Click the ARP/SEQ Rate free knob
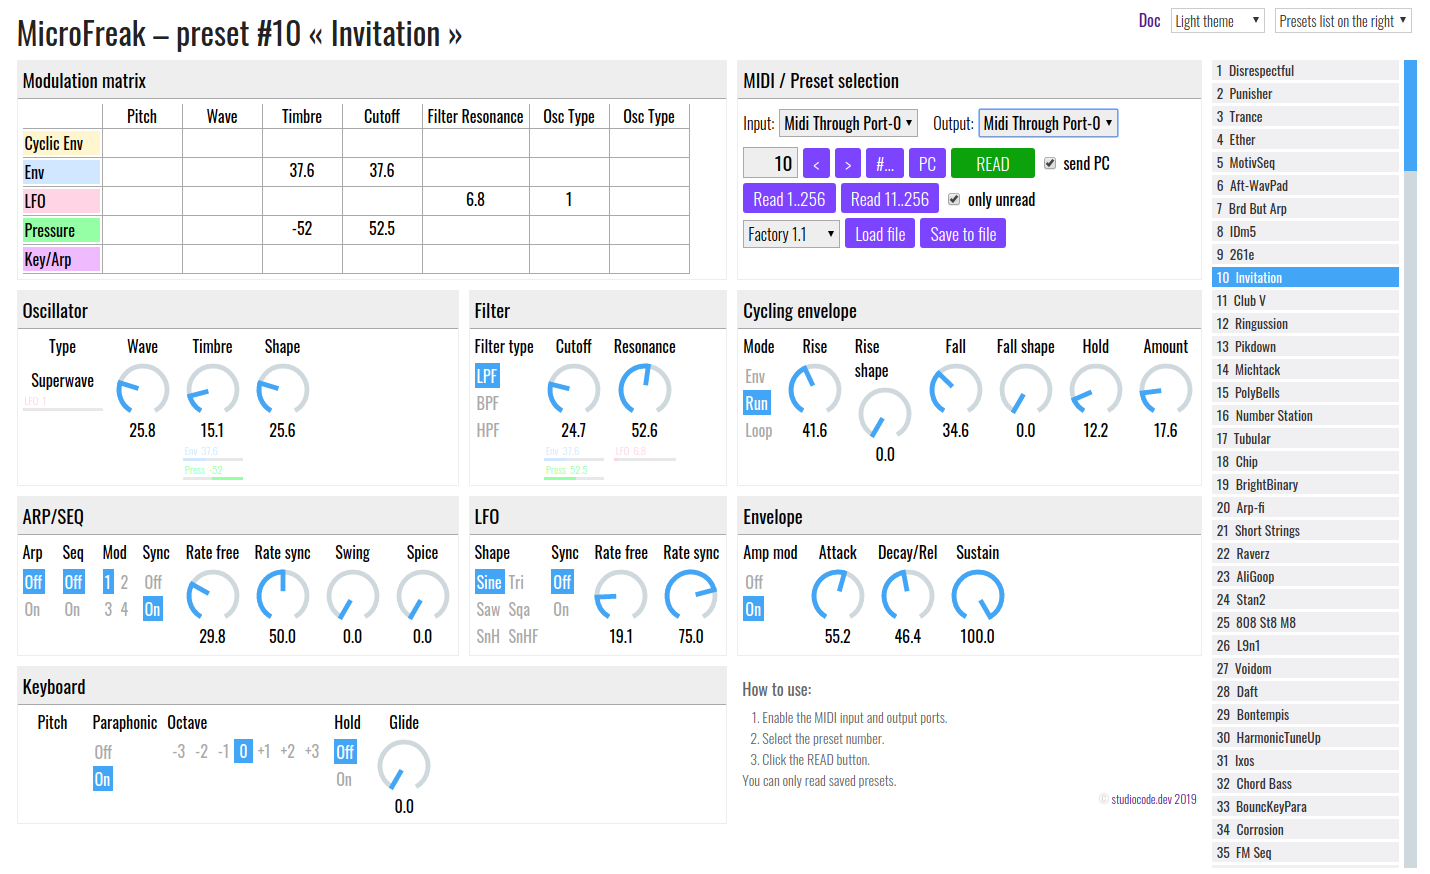This screenshot has width=1430, height=874. click(x=213, y=596)
